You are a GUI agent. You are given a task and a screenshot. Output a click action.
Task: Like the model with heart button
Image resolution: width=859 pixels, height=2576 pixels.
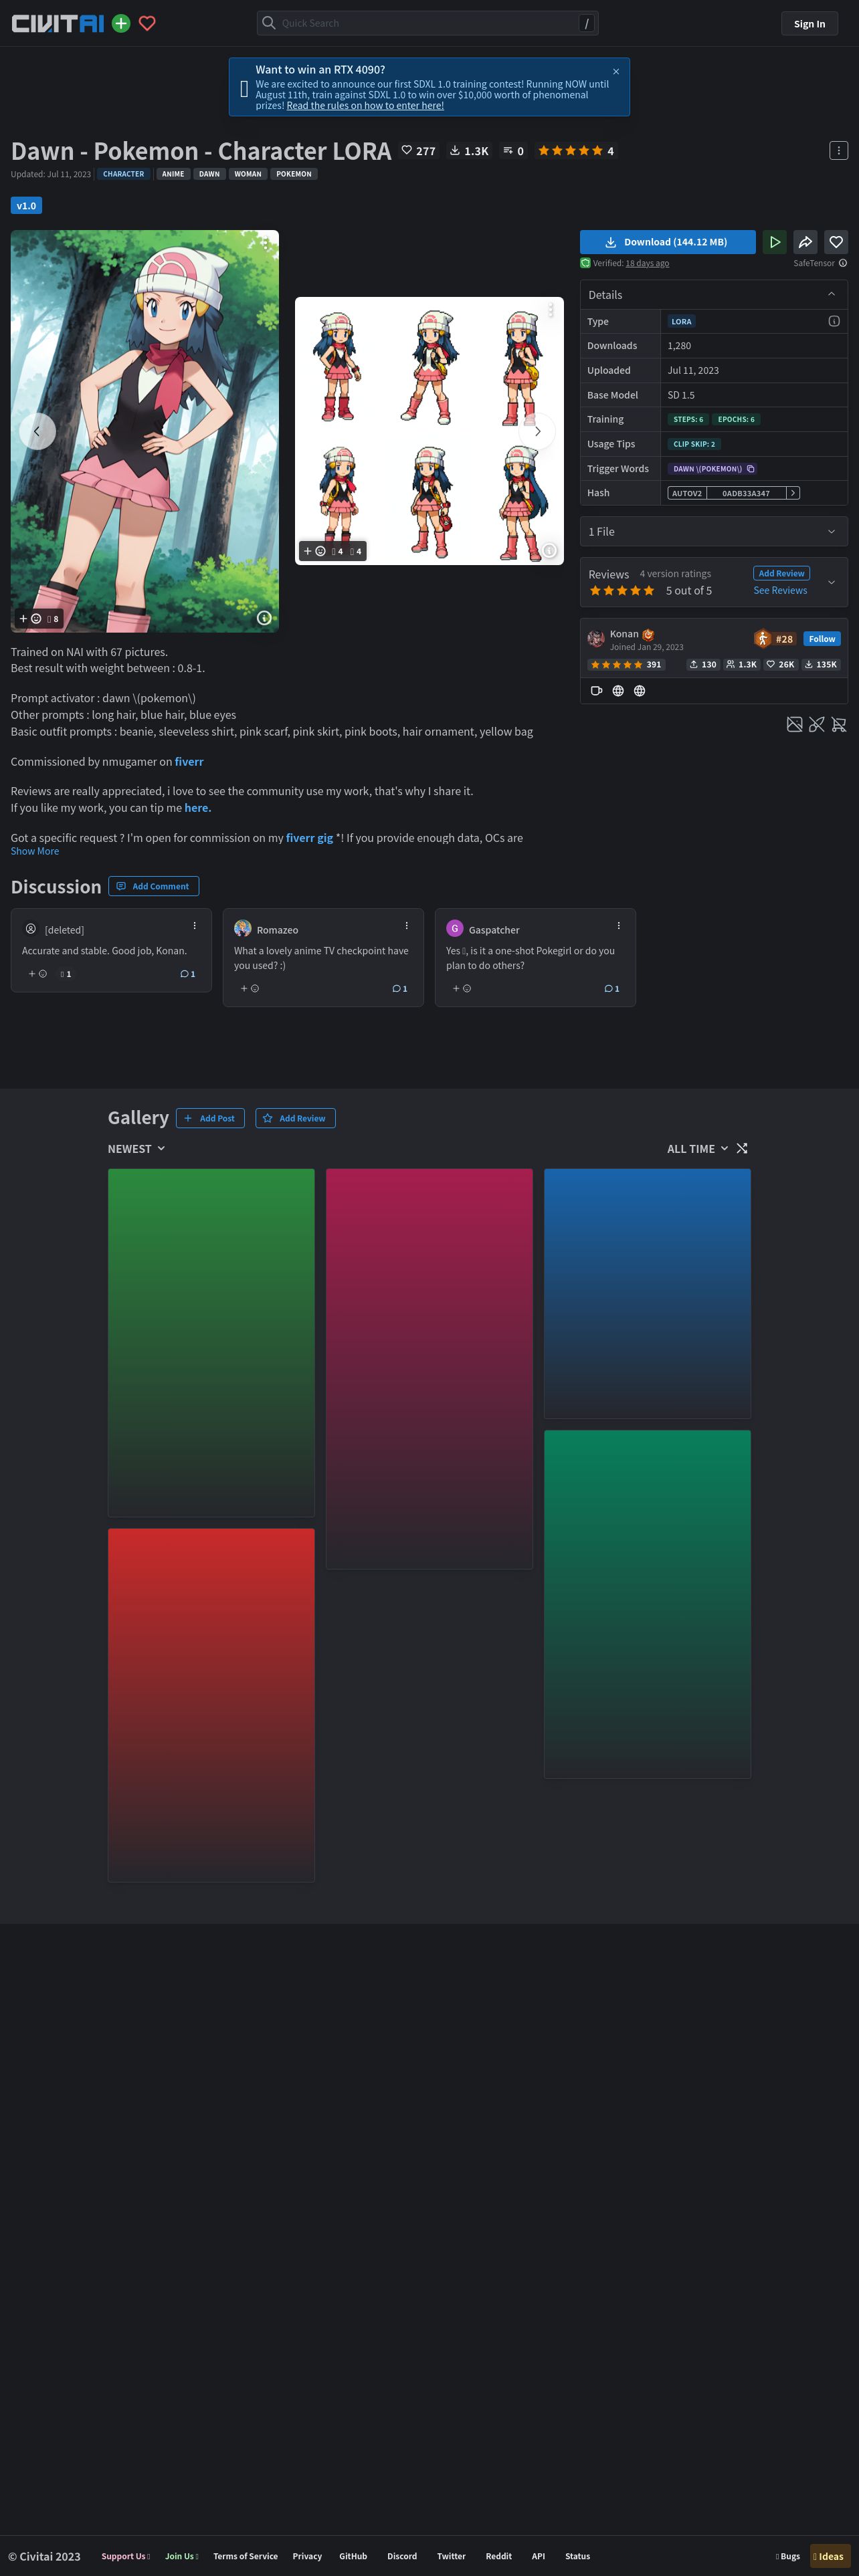[836, 242]
